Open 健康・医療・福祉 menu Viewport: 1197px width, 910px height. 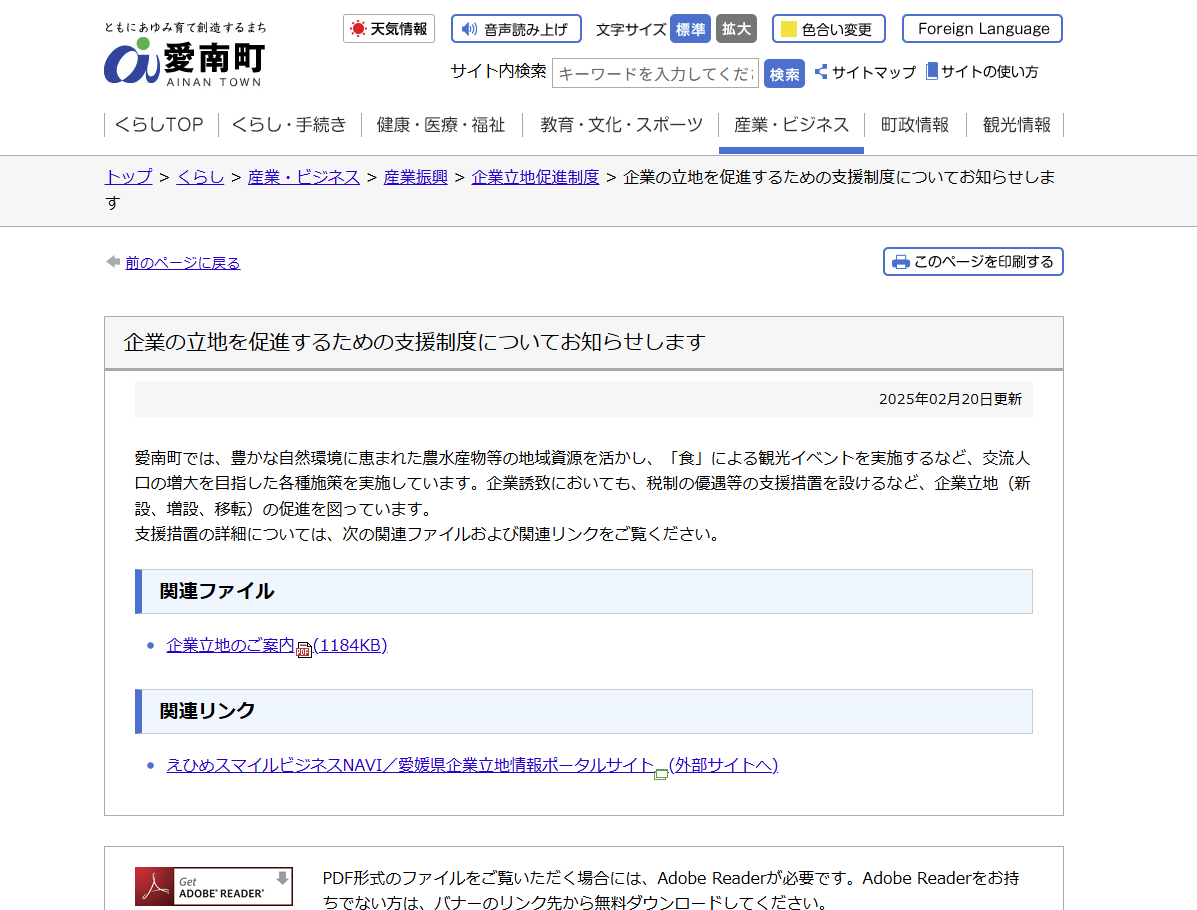(441, 124)
